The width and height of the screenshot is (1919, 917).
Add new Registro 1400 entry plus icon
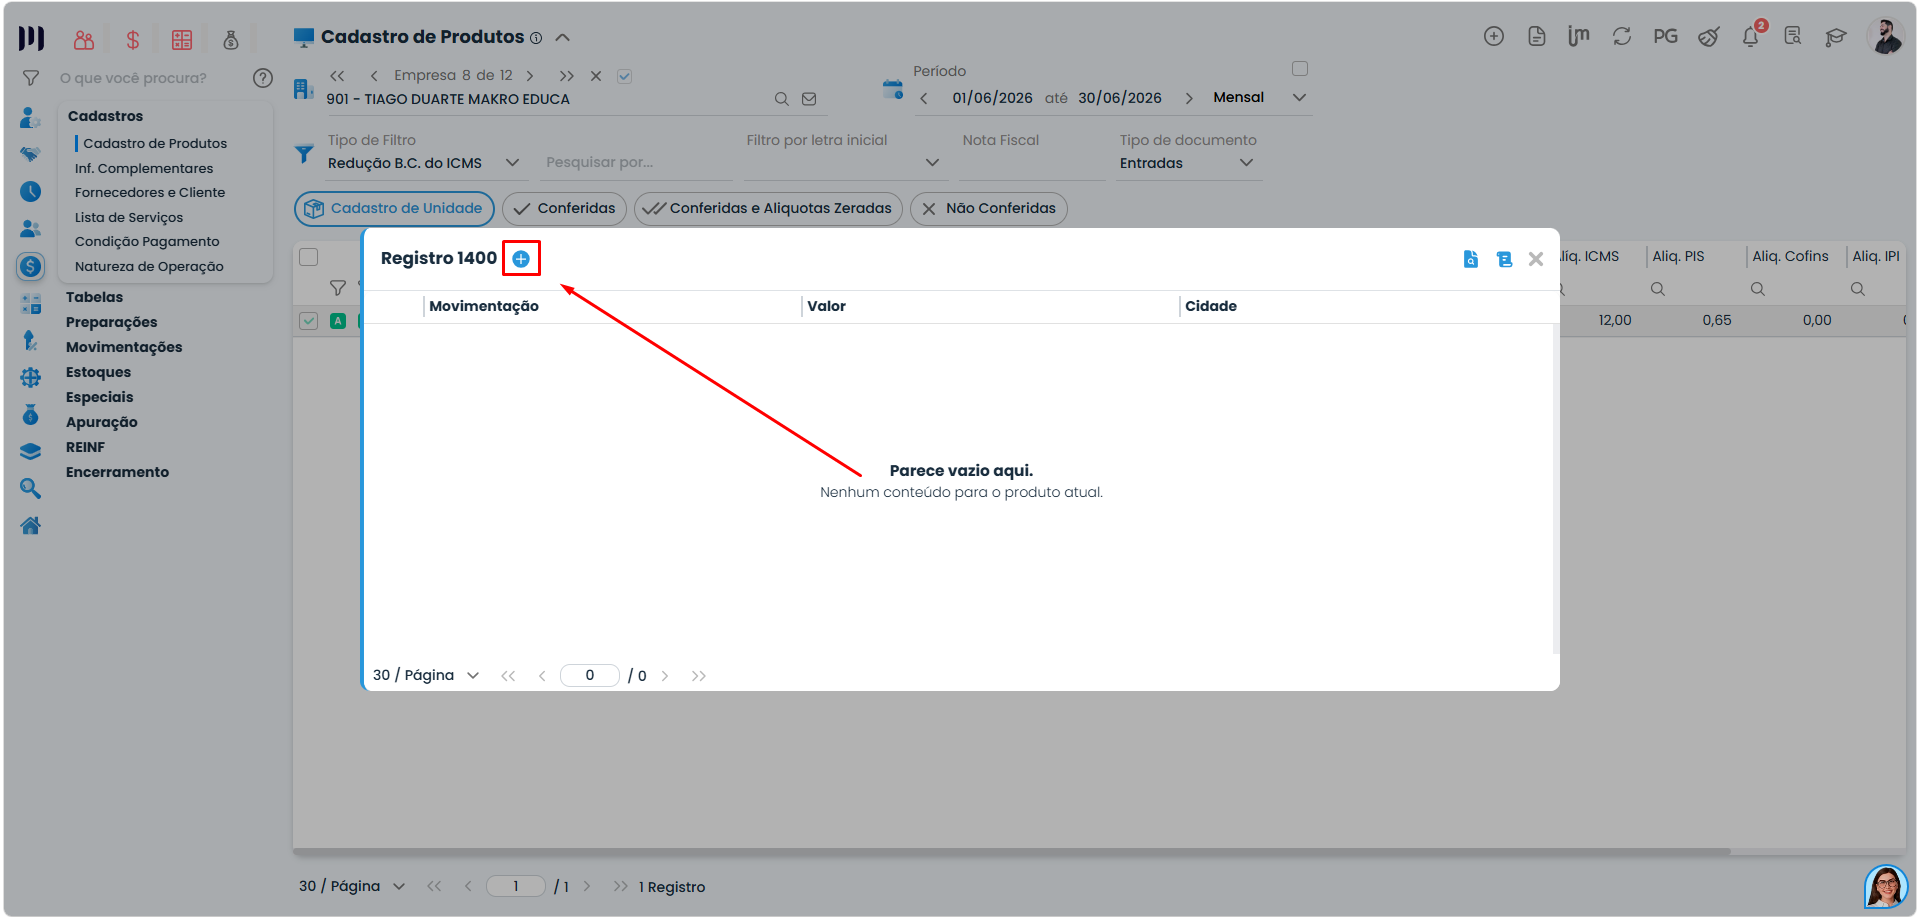pos(521,259)
